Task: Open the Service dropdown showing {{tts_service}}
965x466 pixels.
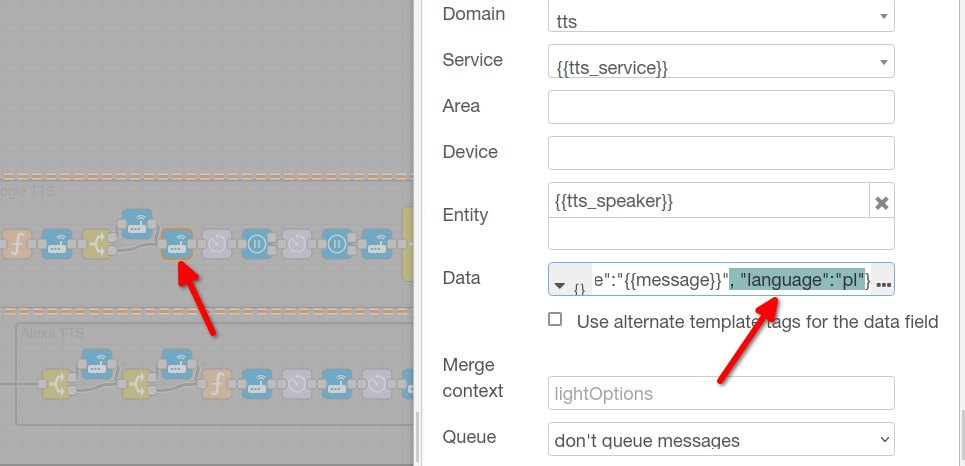Action: coord(721,61)
